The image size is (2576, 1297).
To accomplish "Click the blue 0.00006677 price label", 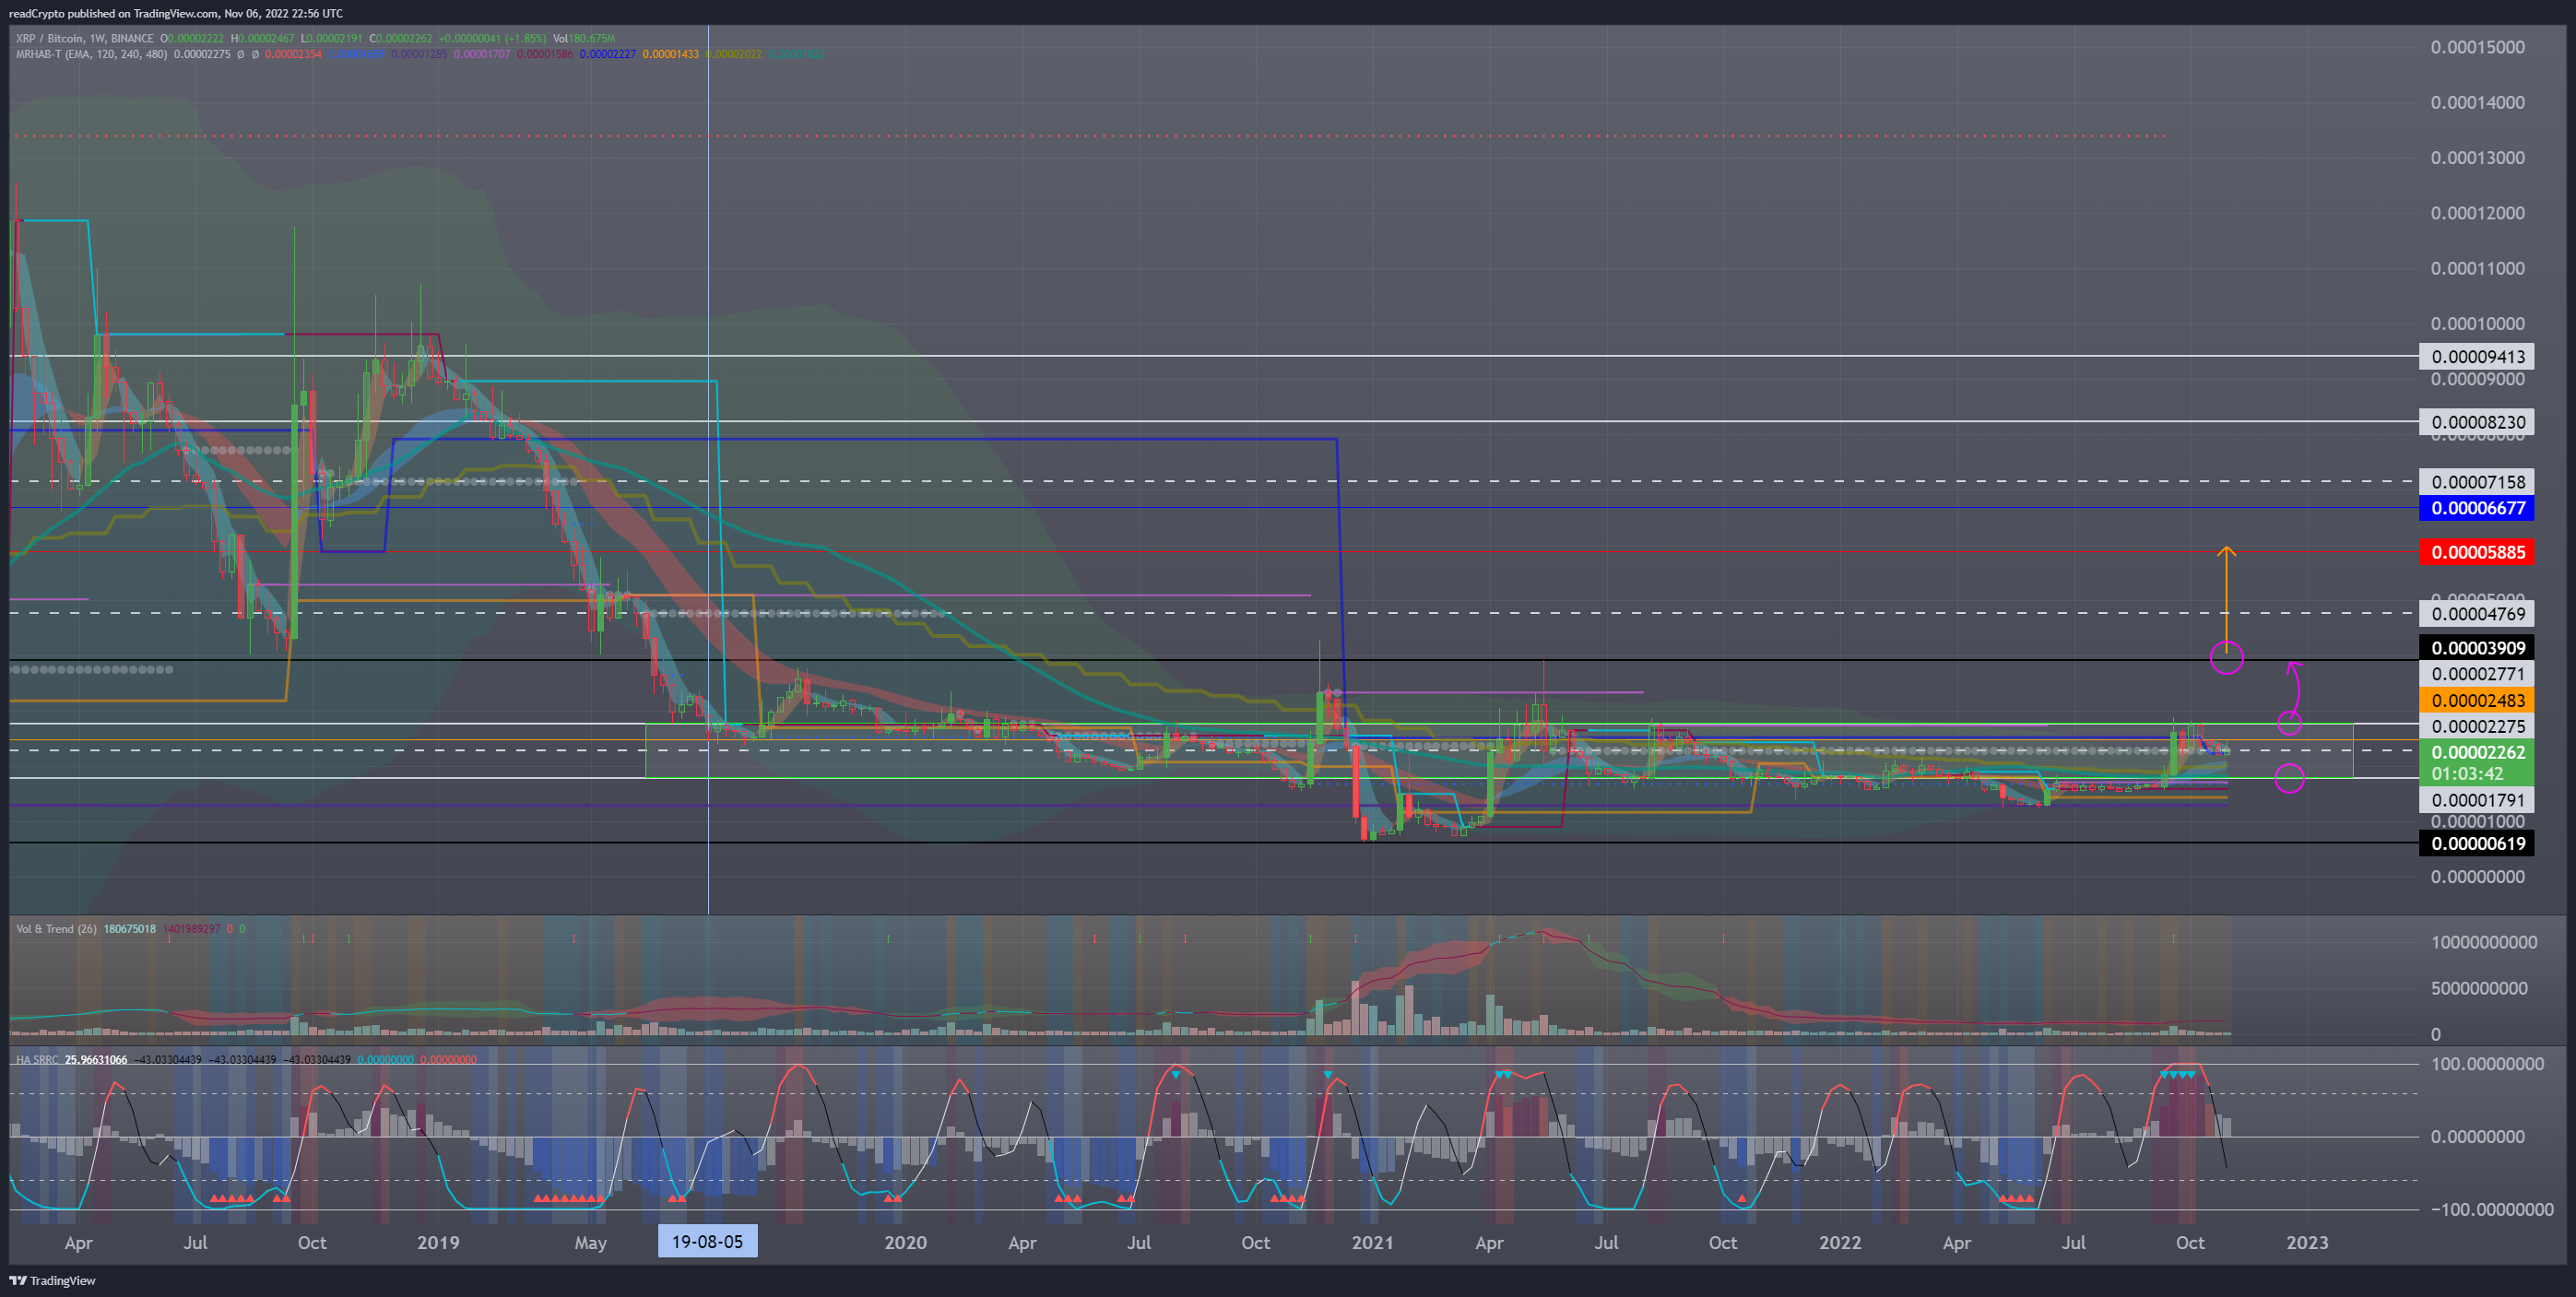I will (x=2477, y=508).
